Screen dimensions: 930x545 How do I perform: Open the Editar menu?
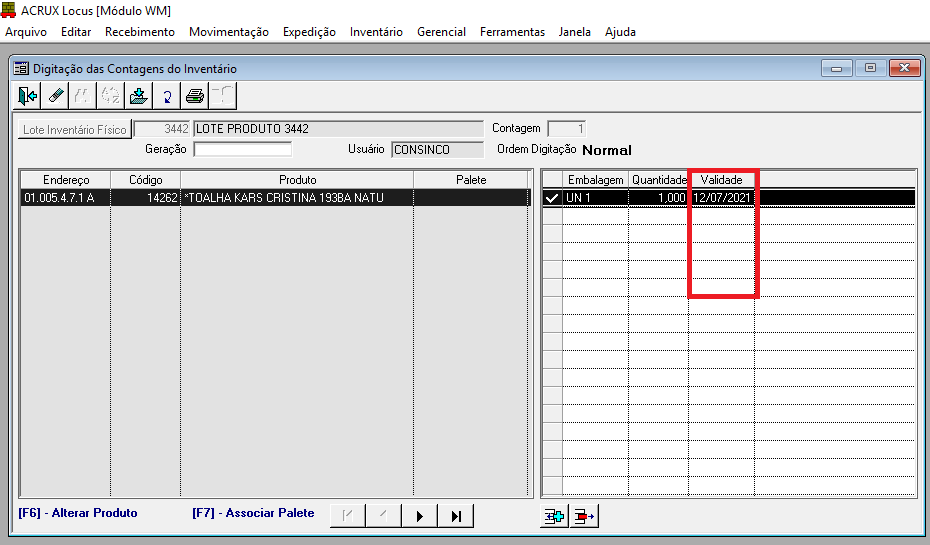coord(76,32)
